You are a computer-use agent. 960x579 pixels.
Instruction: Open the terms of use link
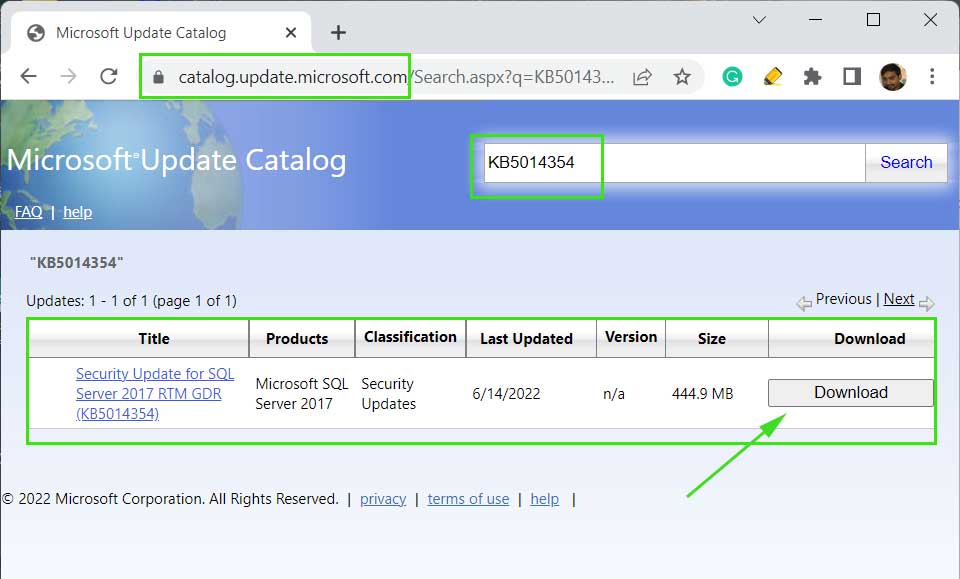468,499
